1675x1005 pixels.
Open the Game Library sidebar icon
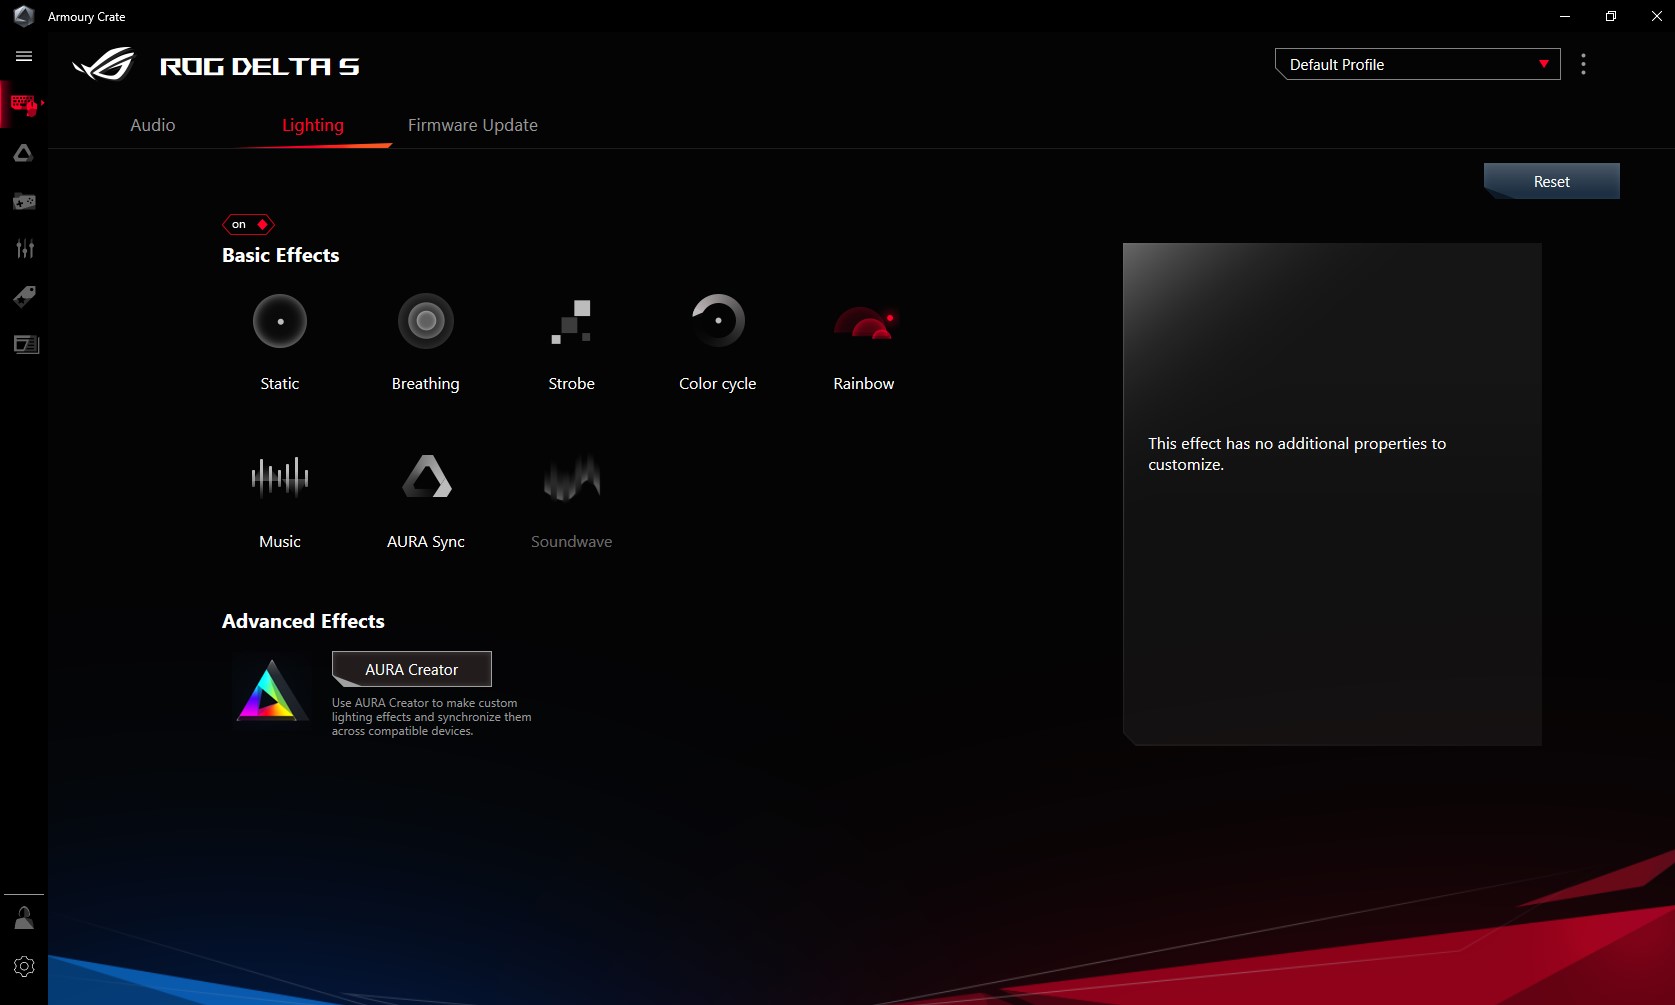[x=24, y=201]
